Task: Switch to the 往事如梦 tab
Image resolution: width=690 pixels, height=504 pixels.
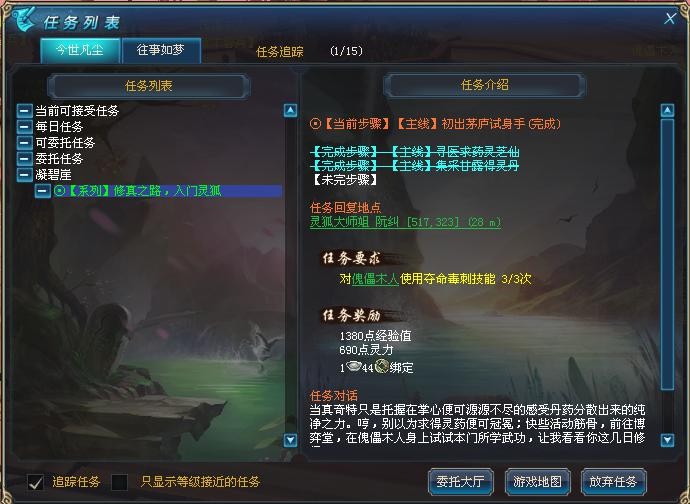Action: (161, 50)
